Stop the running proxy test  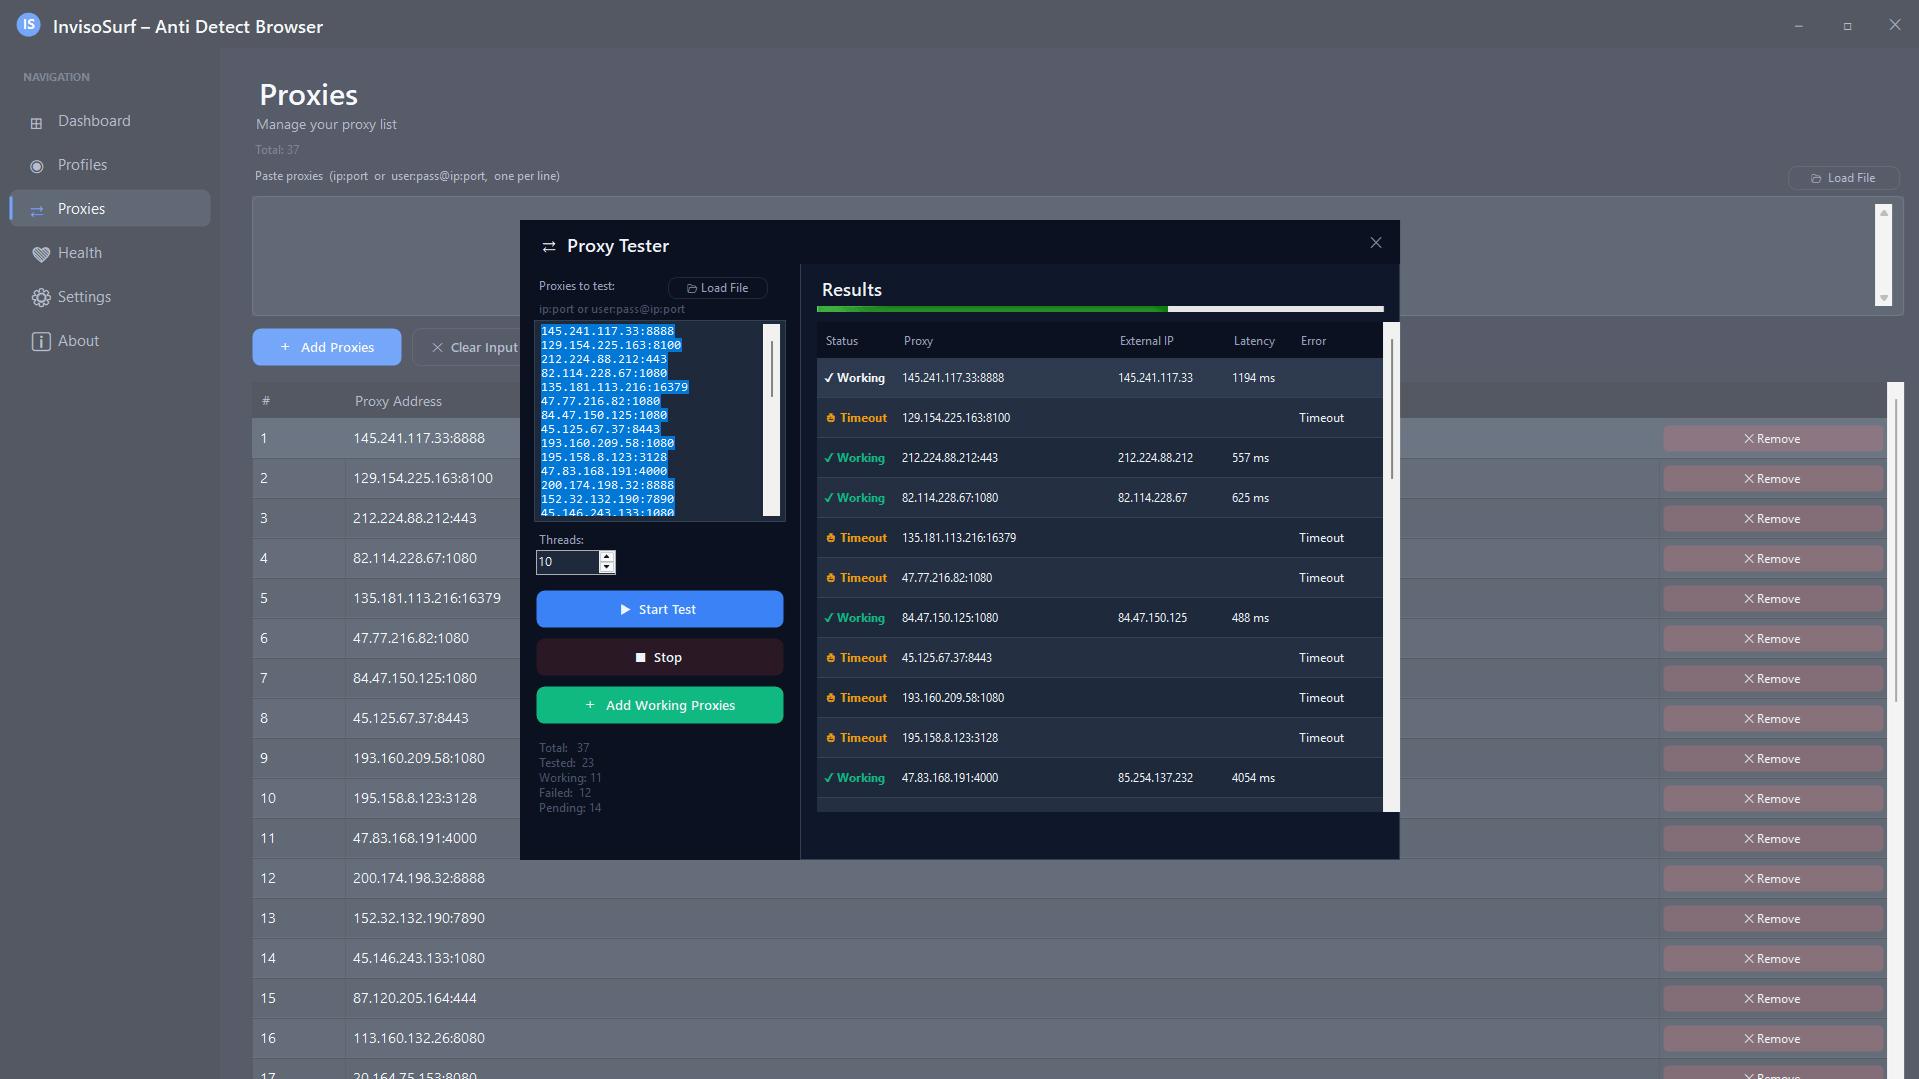click(659, 657)
